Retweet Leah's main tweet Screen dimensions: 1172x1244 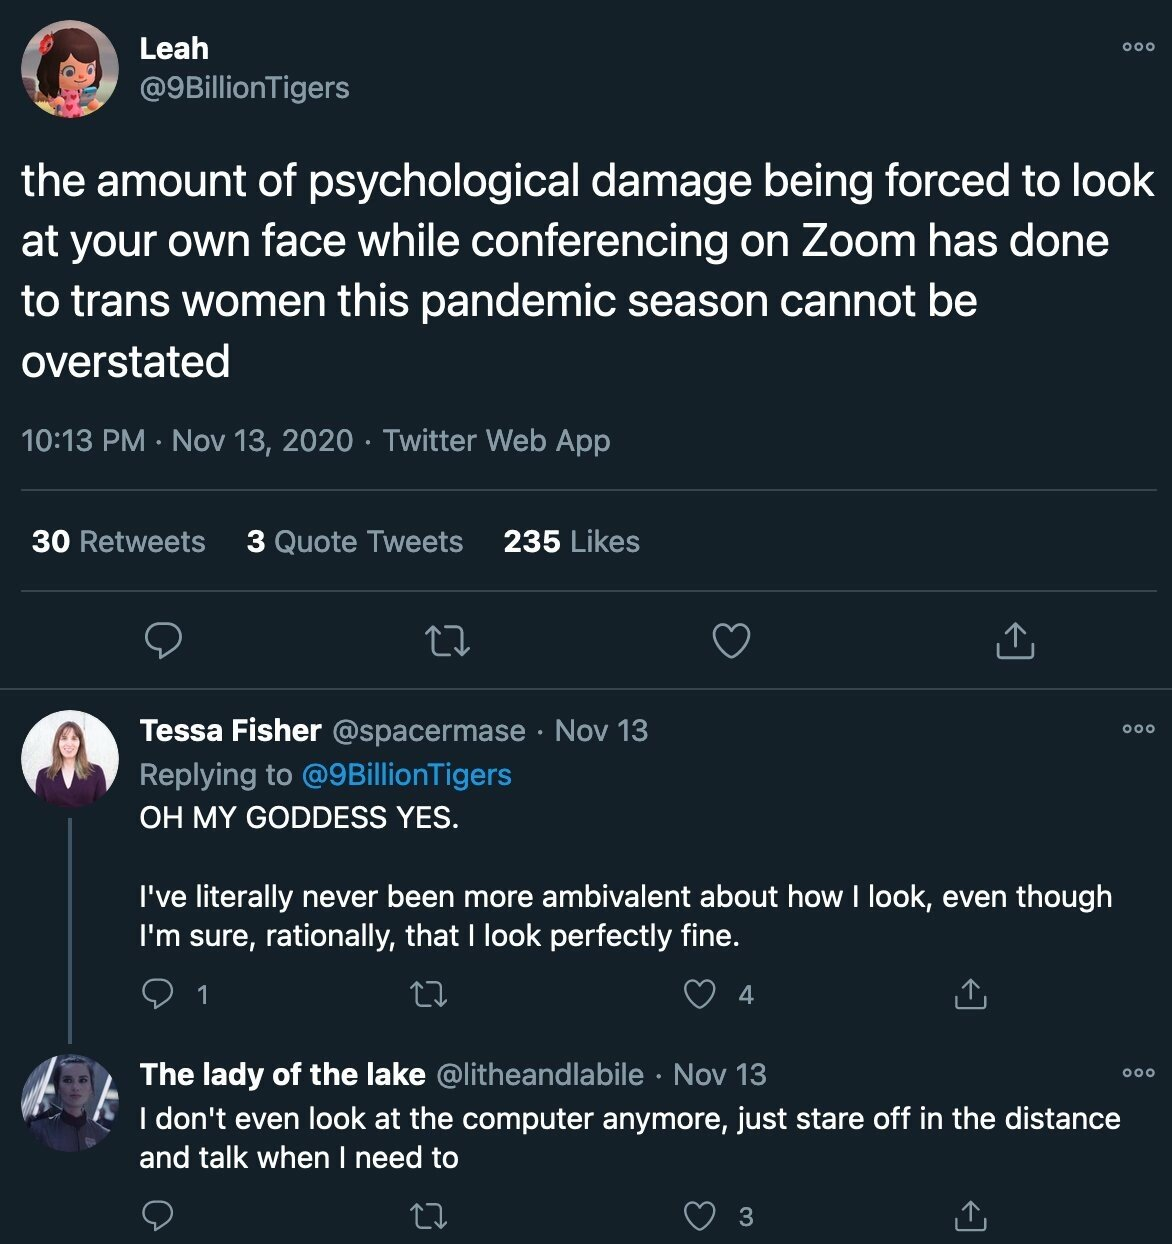tap(447, 641)
